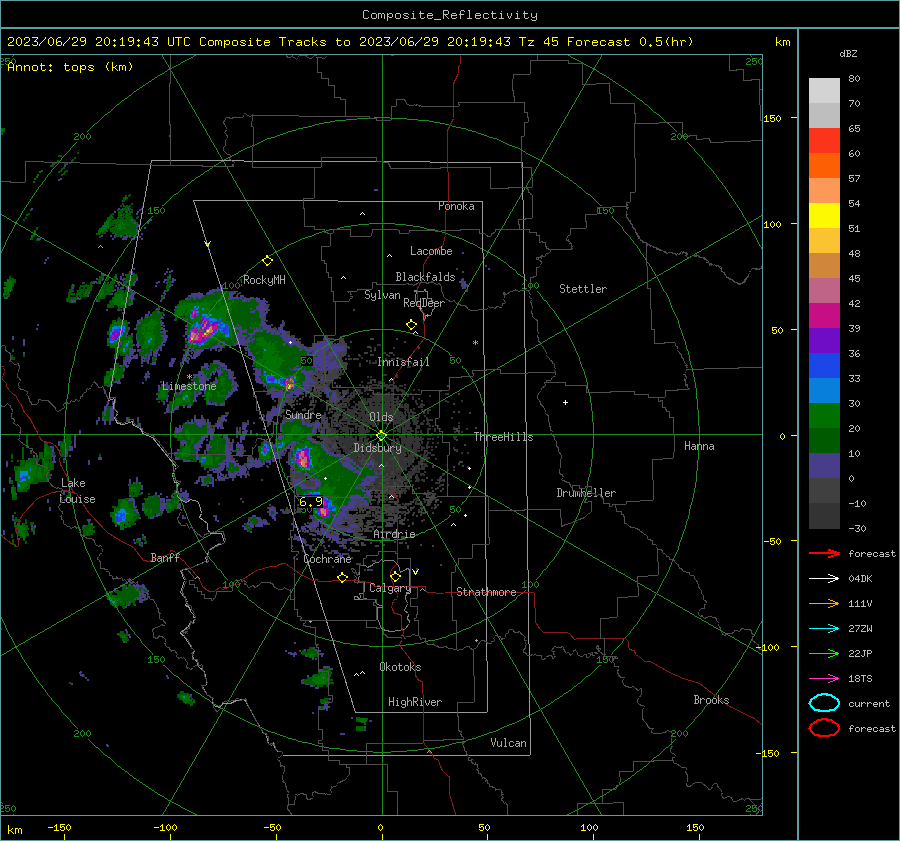This screenshot has width=900, height=841.
Task: Click the yellow diamond marker above Calgary
Action: 395,576
